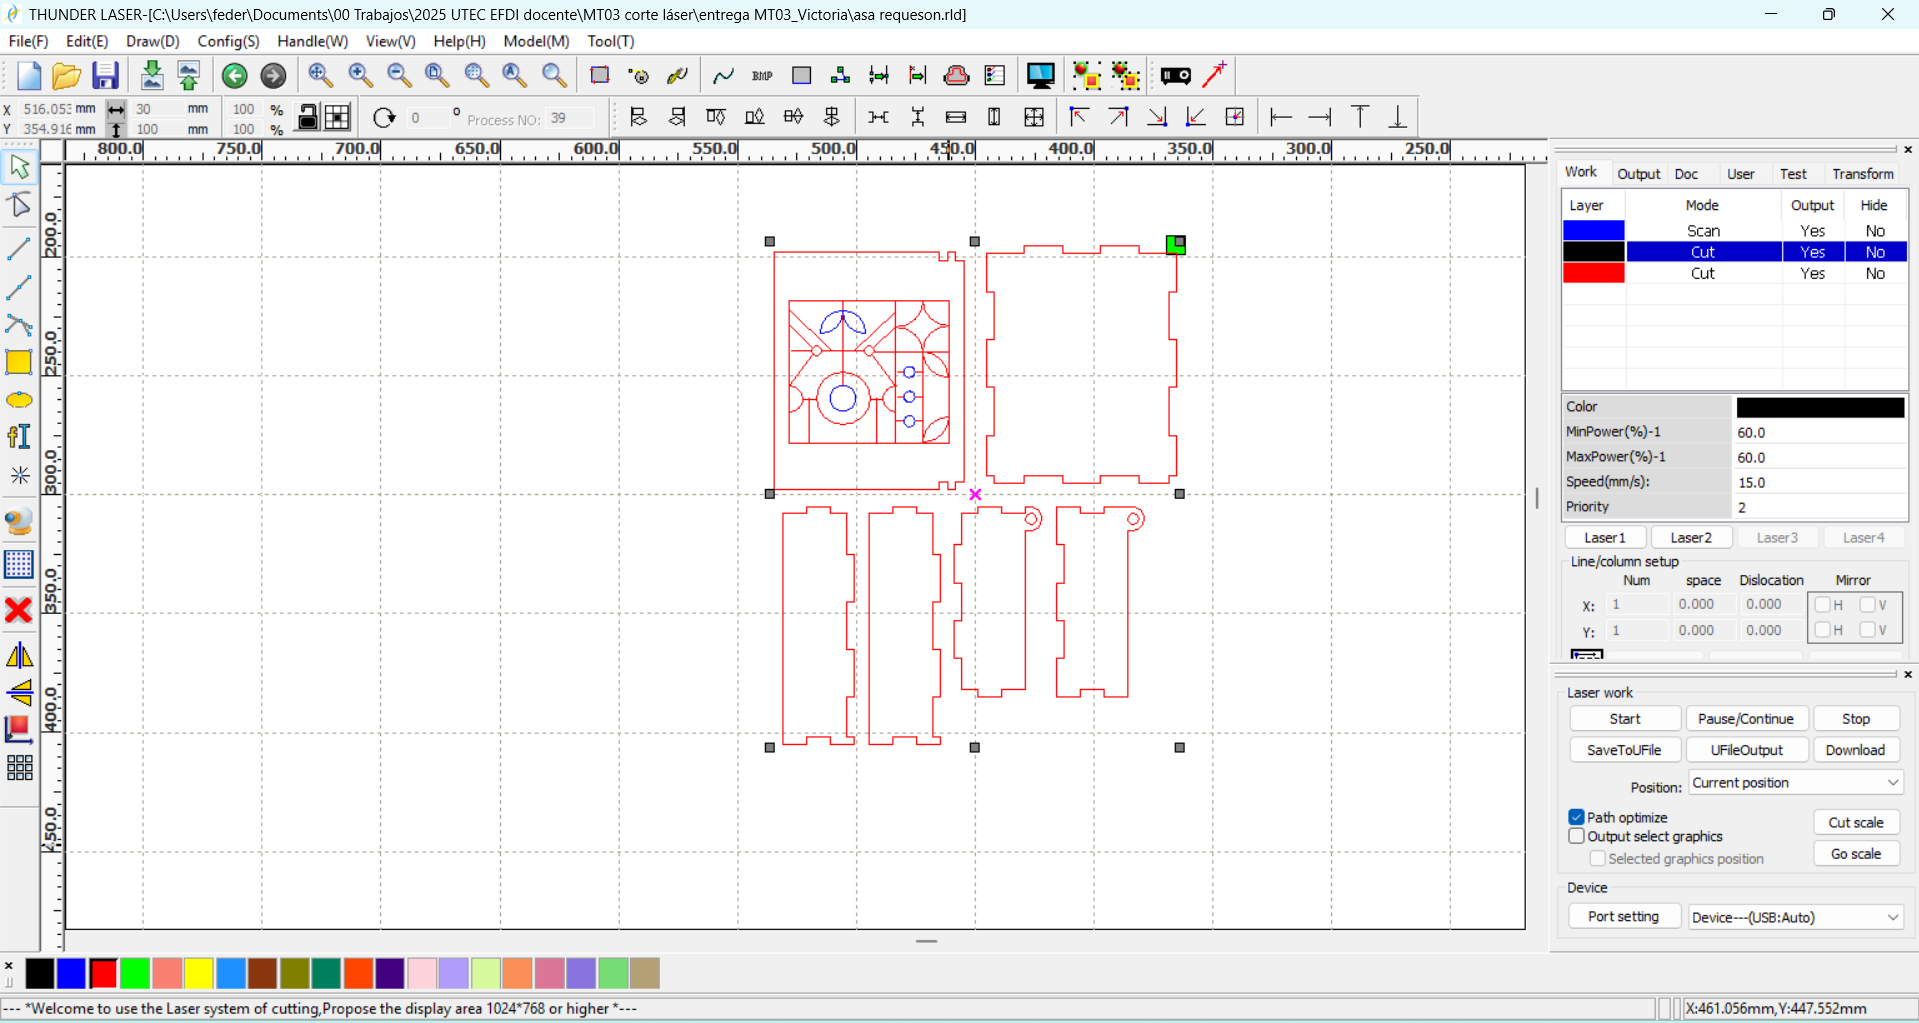Switch to the Output tab
This screenshot has width=1919, height=1023.
1638,174
